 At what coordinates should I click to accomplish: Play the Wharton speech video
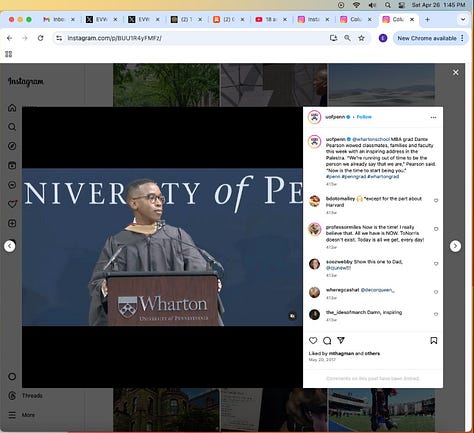point(162,247)
